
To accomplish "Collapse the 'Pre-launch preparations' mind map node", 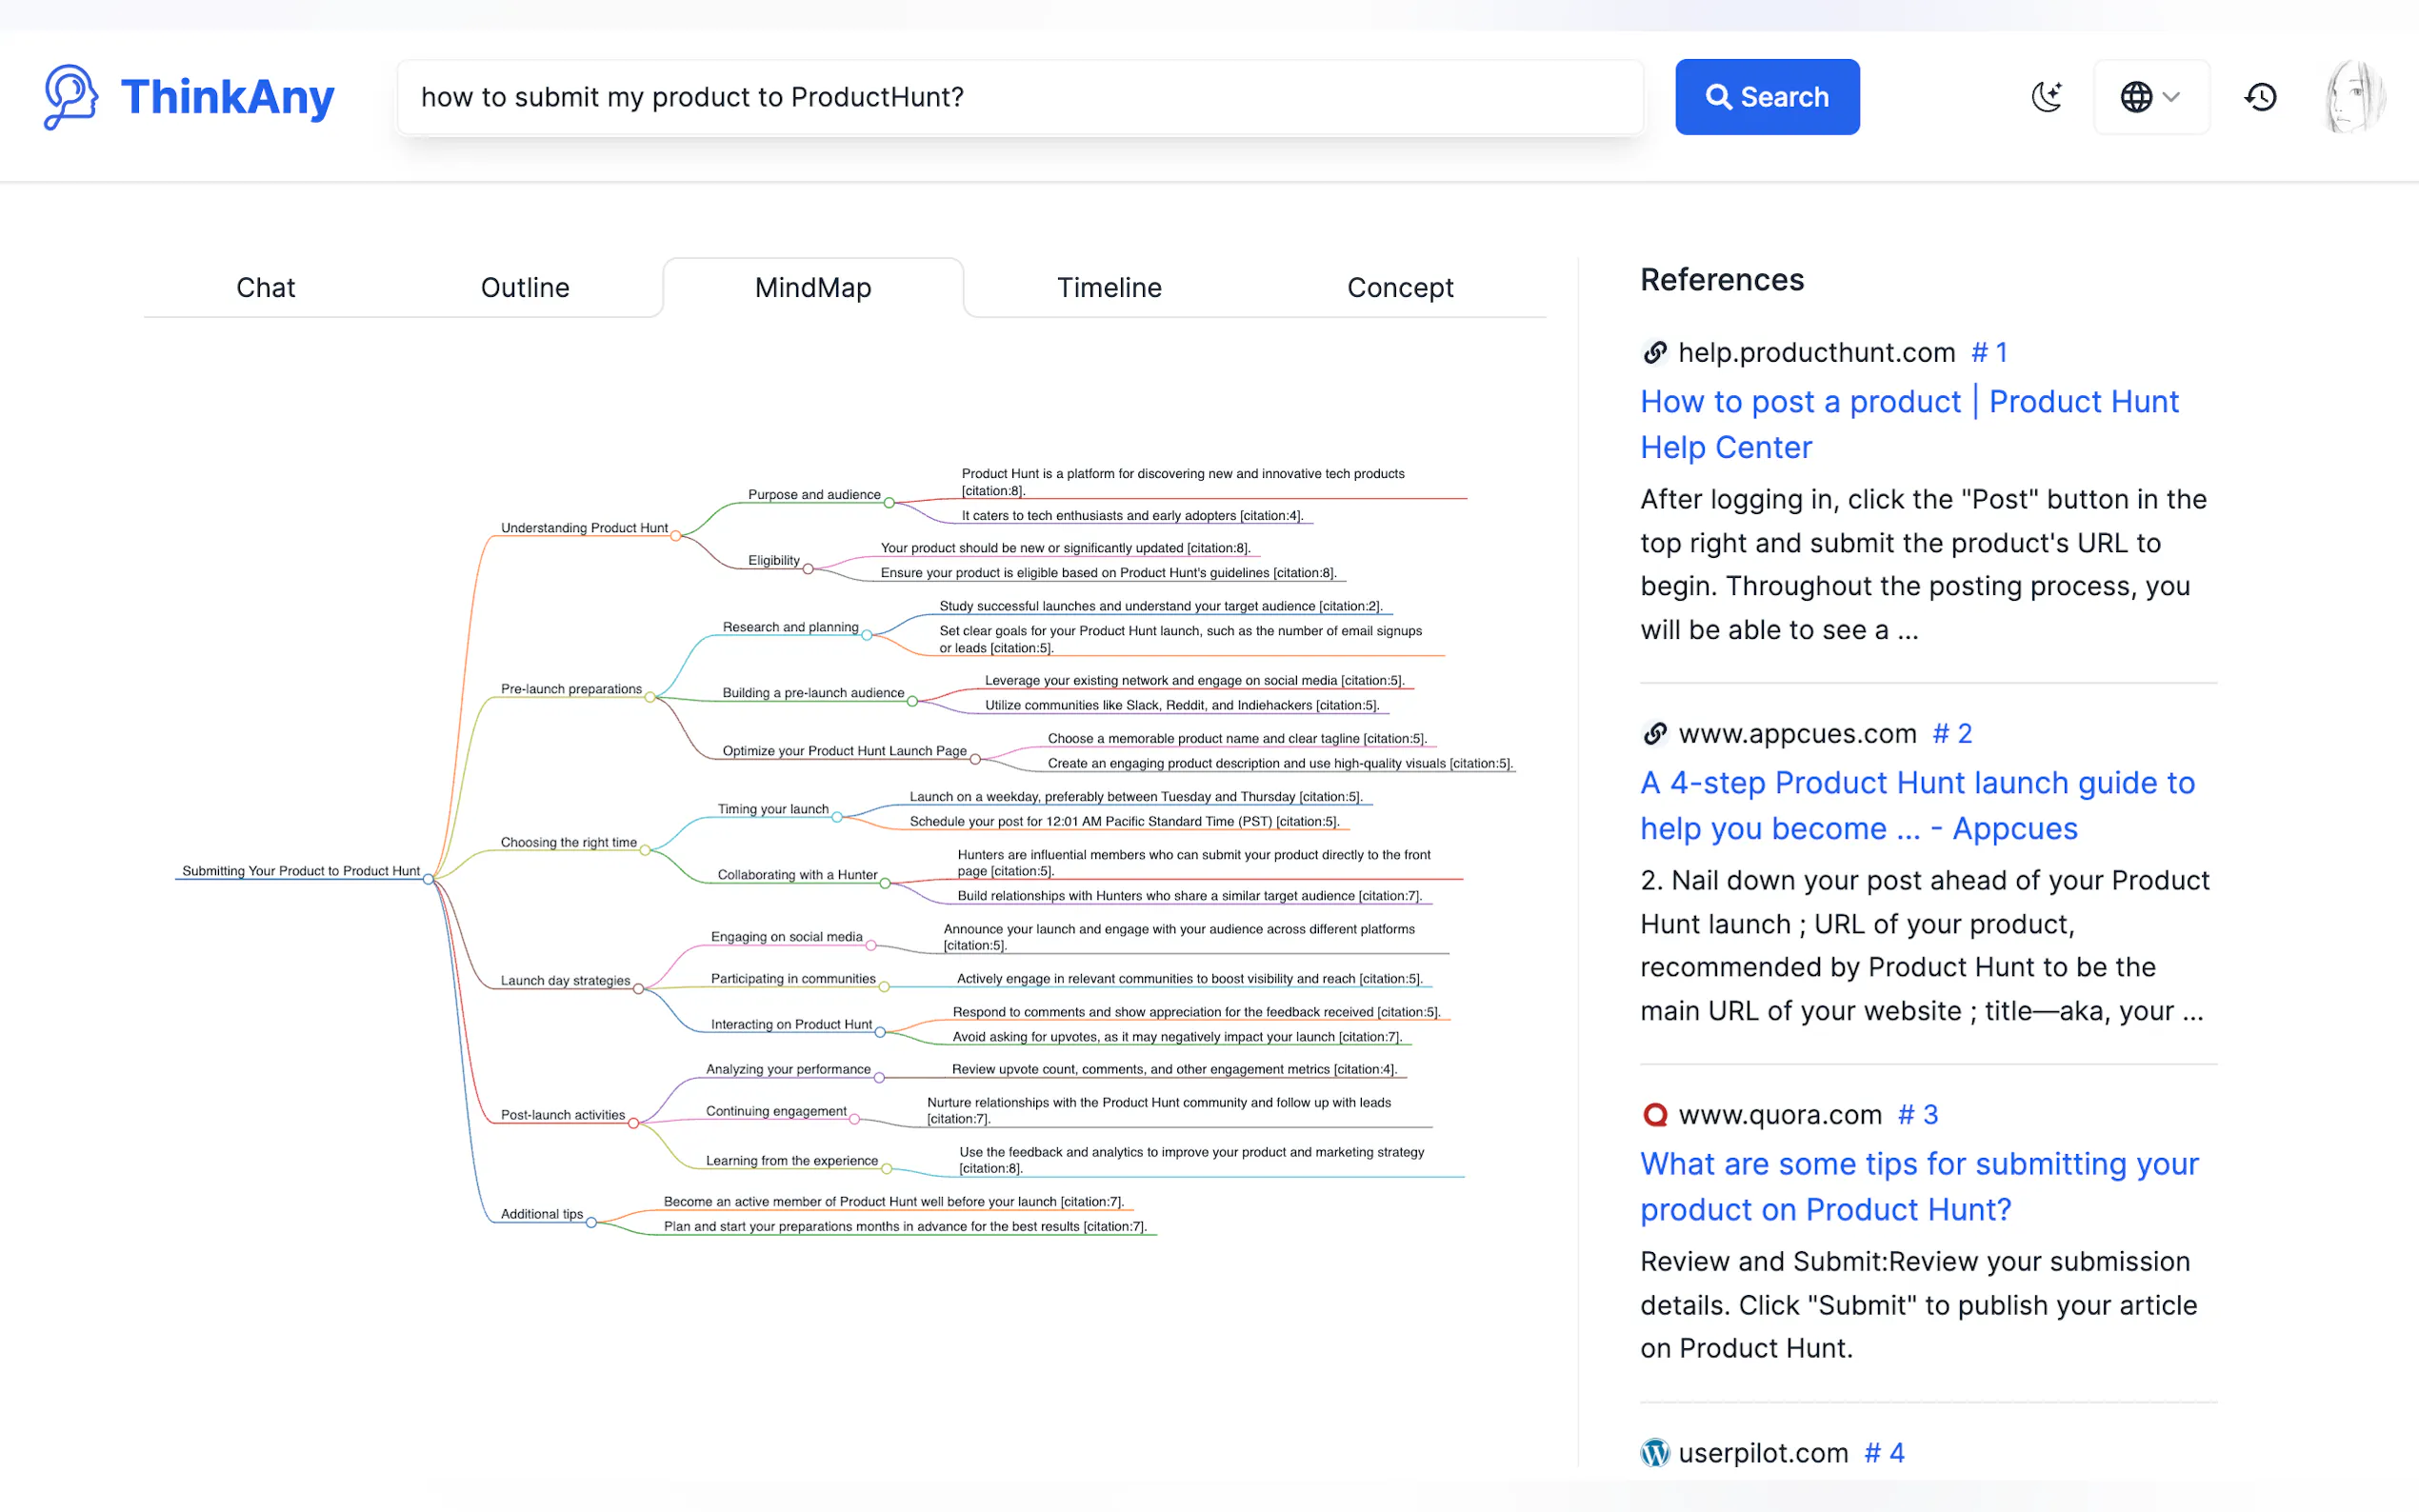I will [x=650, y=697].
